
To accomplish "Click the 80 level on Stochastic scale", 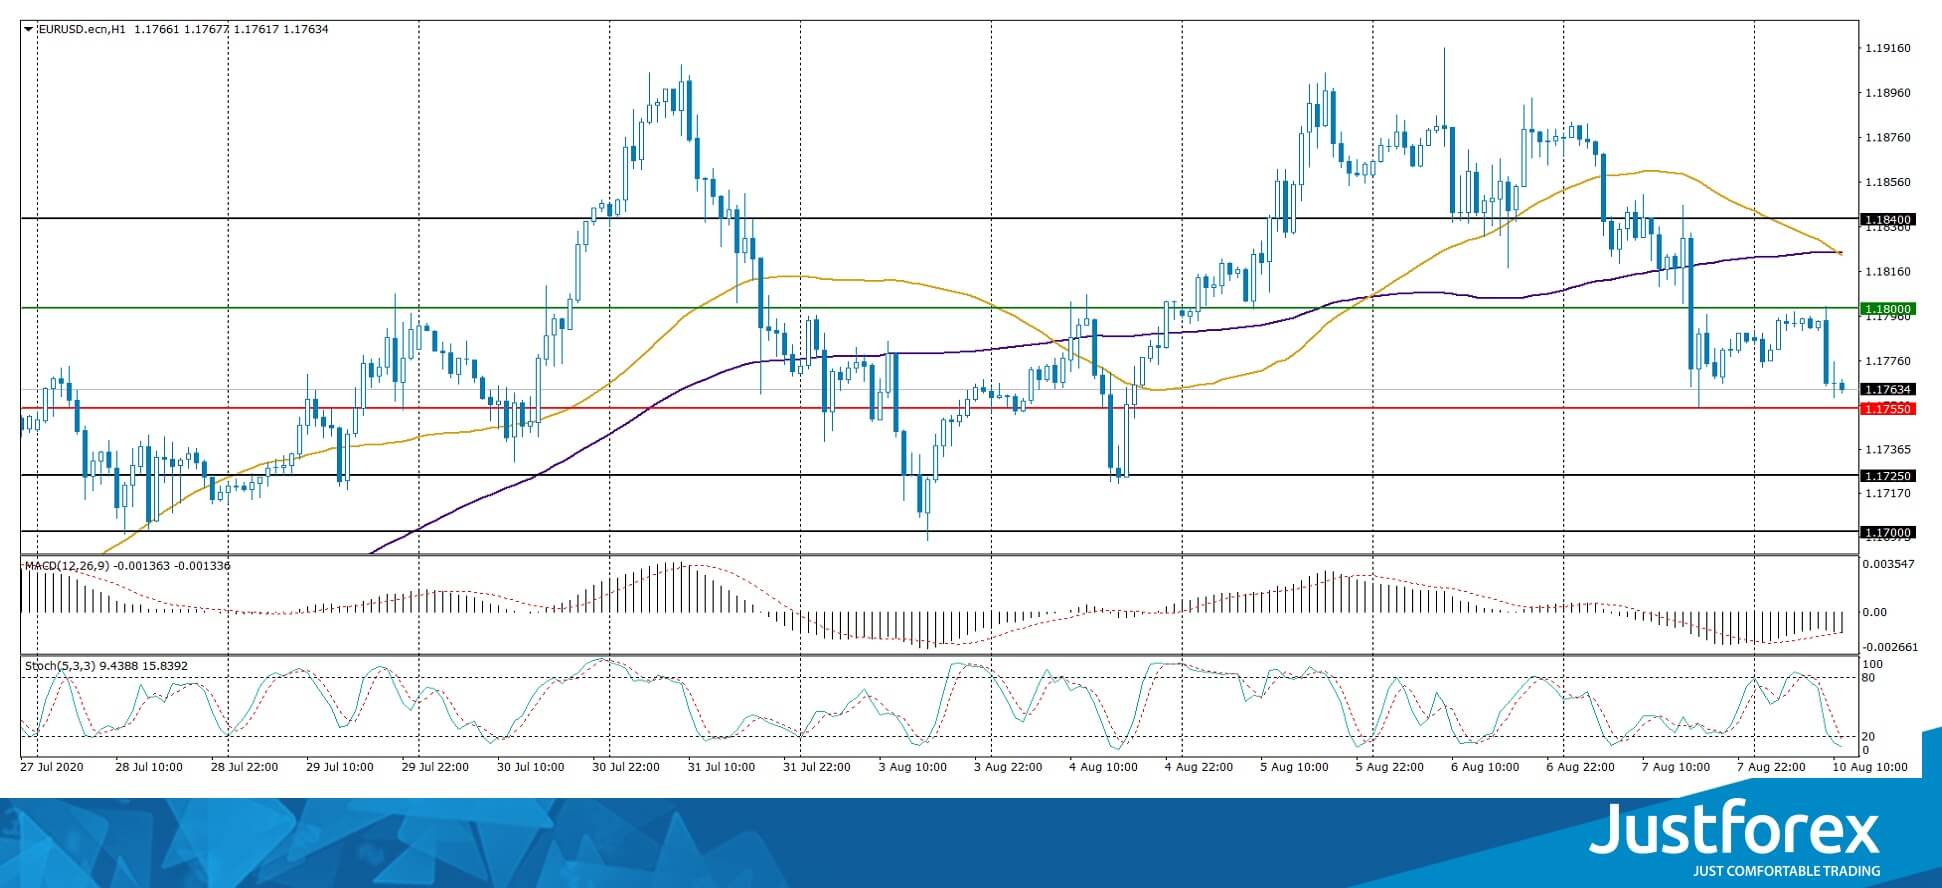I will pyautogui.click(x=1868, y=678).
